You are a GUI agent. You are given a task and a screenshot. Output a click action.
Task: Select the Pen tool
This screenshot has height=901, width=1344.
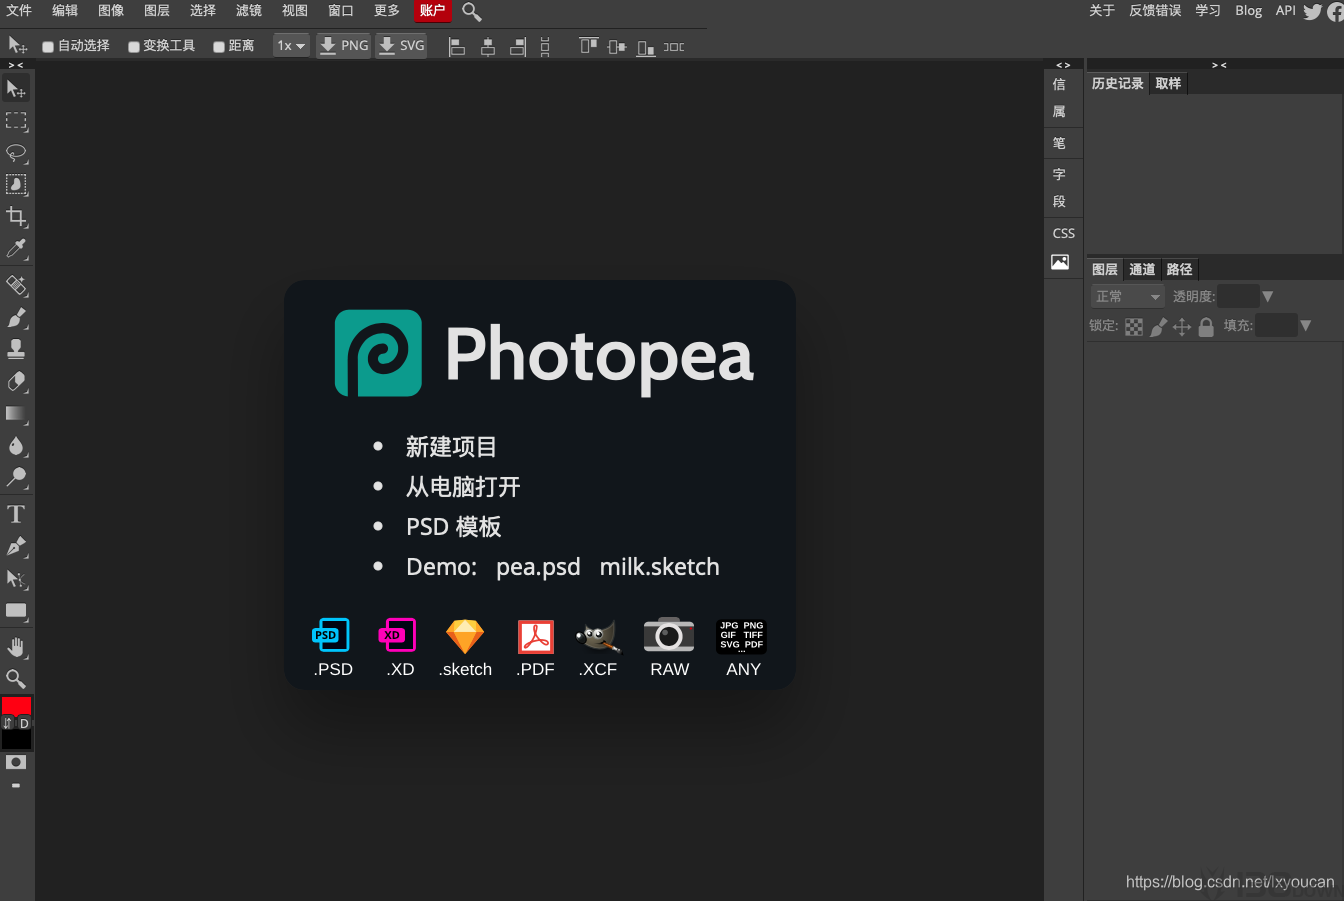[16, 547]
